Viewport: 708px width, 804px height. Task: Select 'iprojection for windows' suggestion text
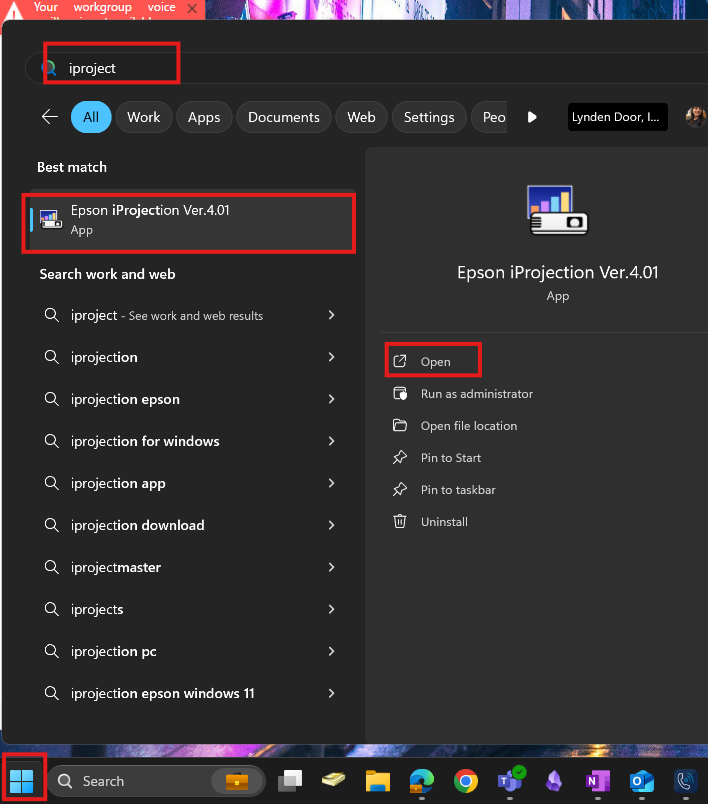(x=145, y=441)
